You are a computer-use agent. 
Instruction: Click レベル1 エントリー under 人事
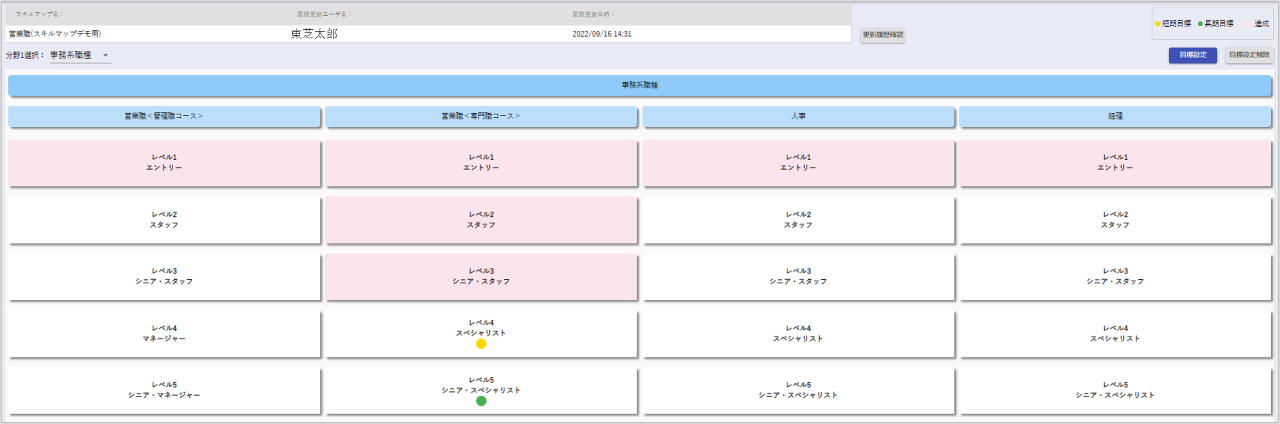pyautogui.click(x=798, y=163)
